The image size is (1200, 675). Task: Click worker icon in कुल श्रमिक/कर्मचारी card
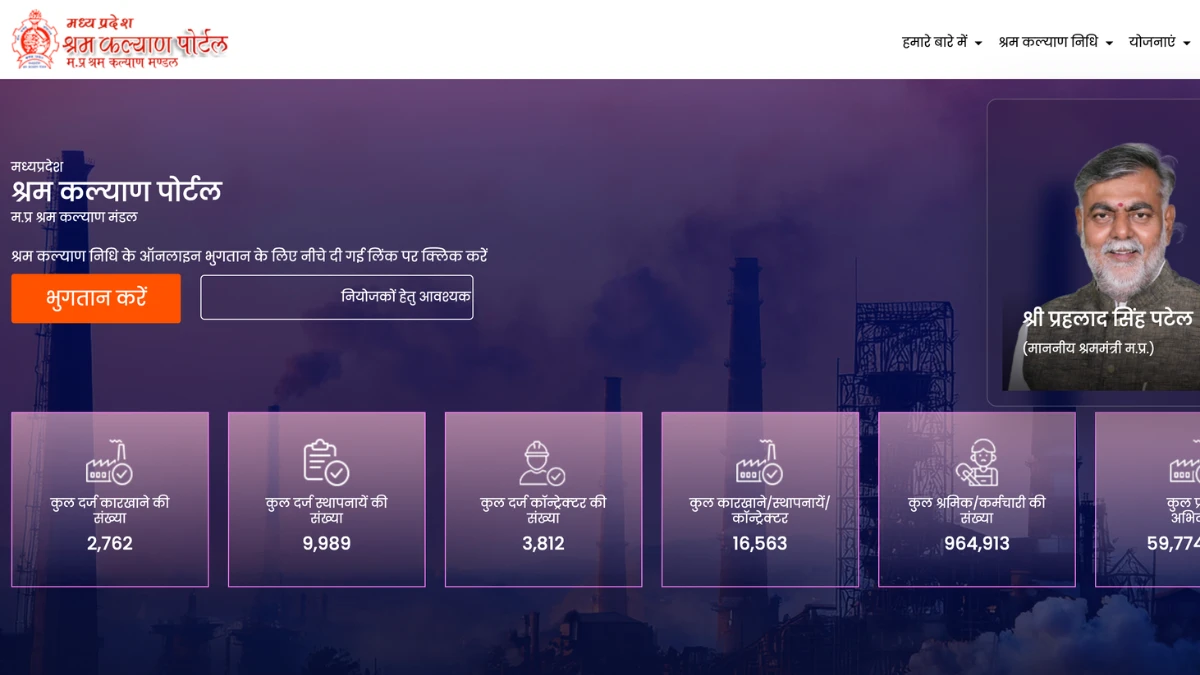(976, 462)
